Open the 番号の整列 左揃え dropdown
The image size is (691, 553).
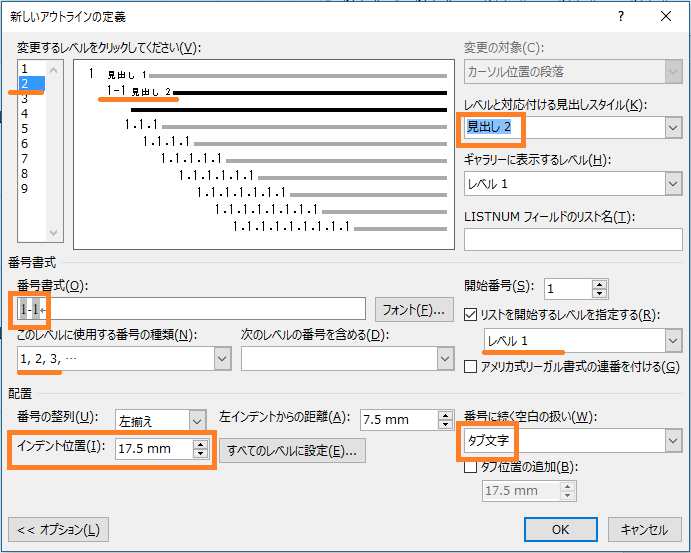point(197,421)
